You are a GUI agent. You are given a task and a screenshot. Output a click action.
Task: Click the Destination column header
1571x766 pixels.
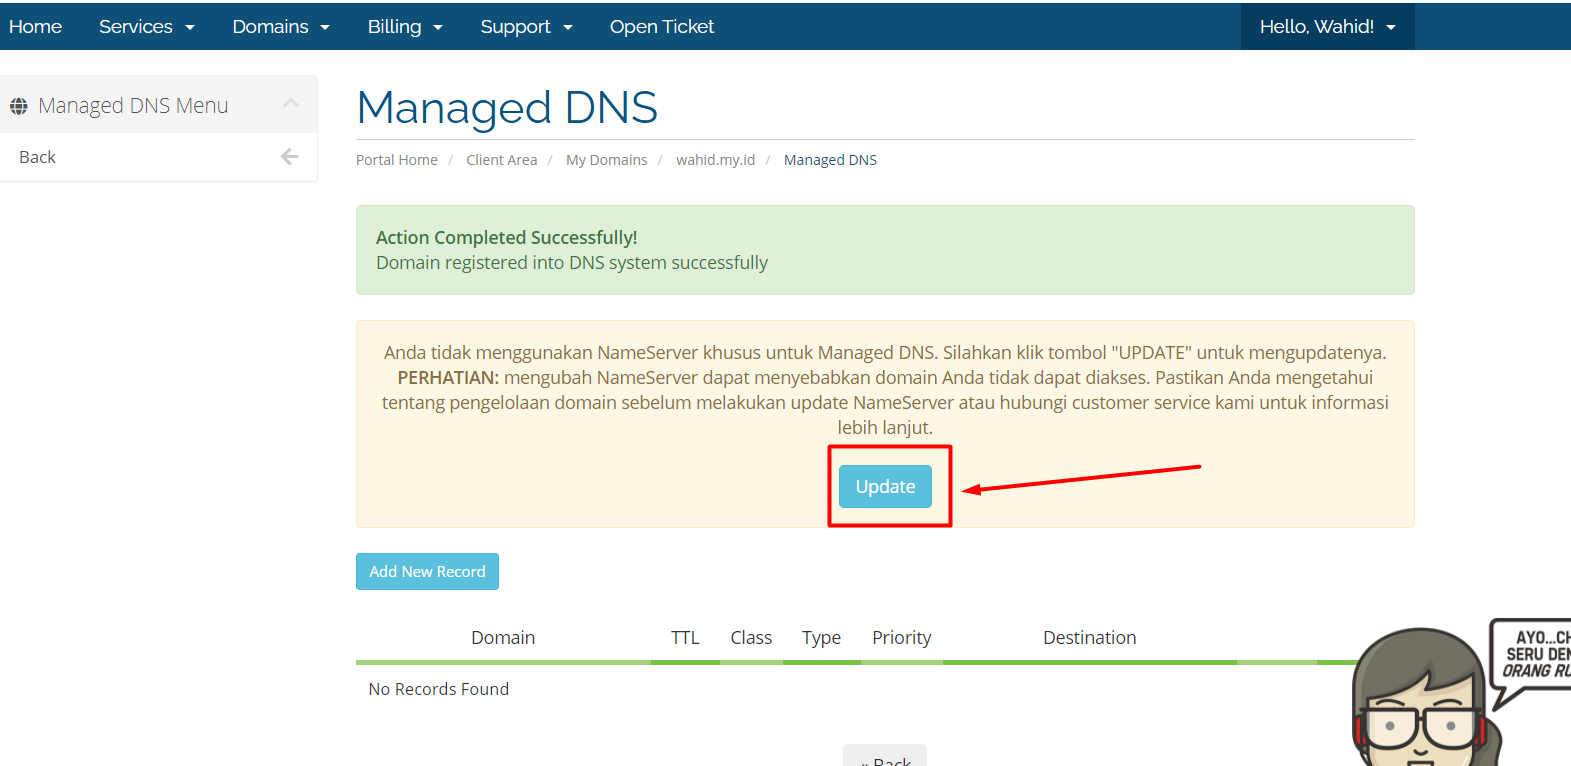click(1090, 638)
